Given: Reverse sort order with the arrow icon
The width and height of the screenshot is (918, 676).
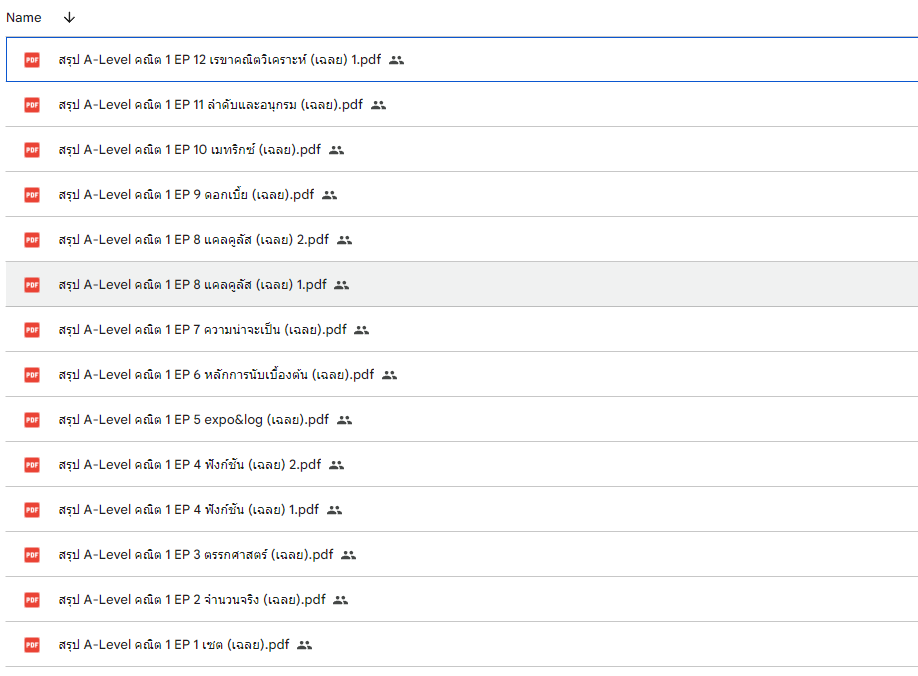Looking at the screenshot, I should click(x=69, y=18).
